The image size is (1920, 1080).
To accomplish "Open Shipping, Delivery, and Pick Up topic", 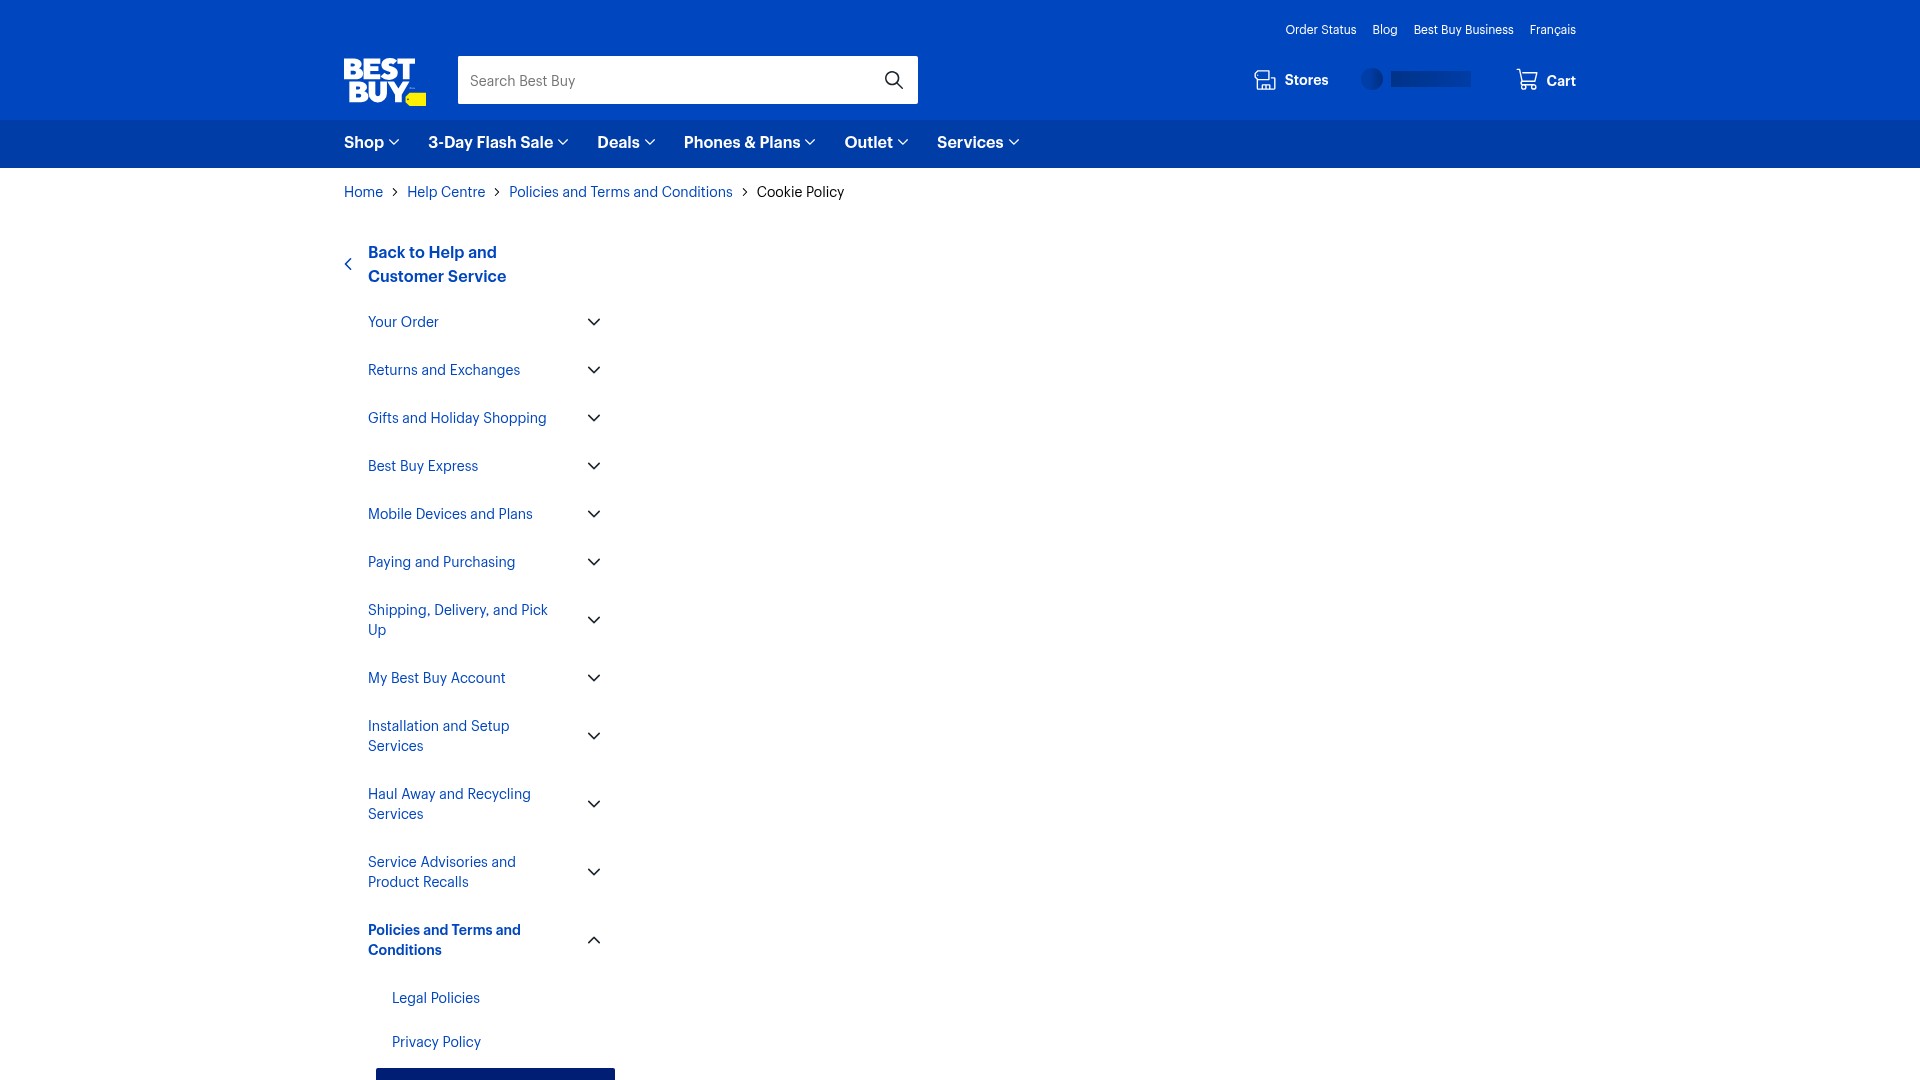I will coord(458,620).
